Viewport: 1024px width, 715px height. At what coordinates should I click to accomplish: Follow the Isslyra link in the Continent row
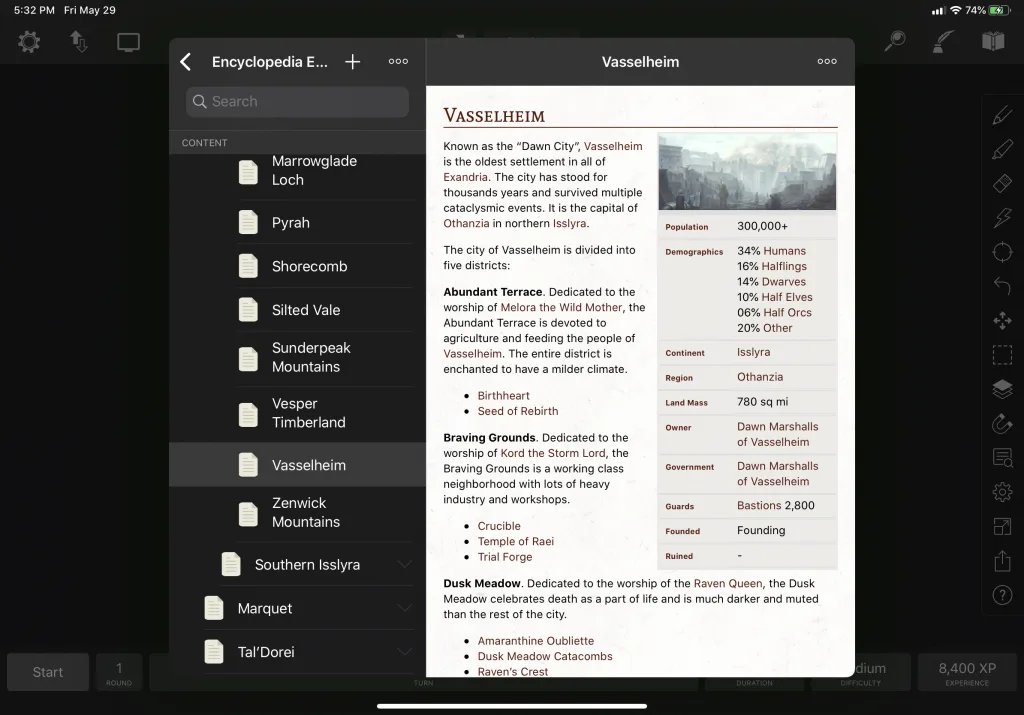coord(754,352)
